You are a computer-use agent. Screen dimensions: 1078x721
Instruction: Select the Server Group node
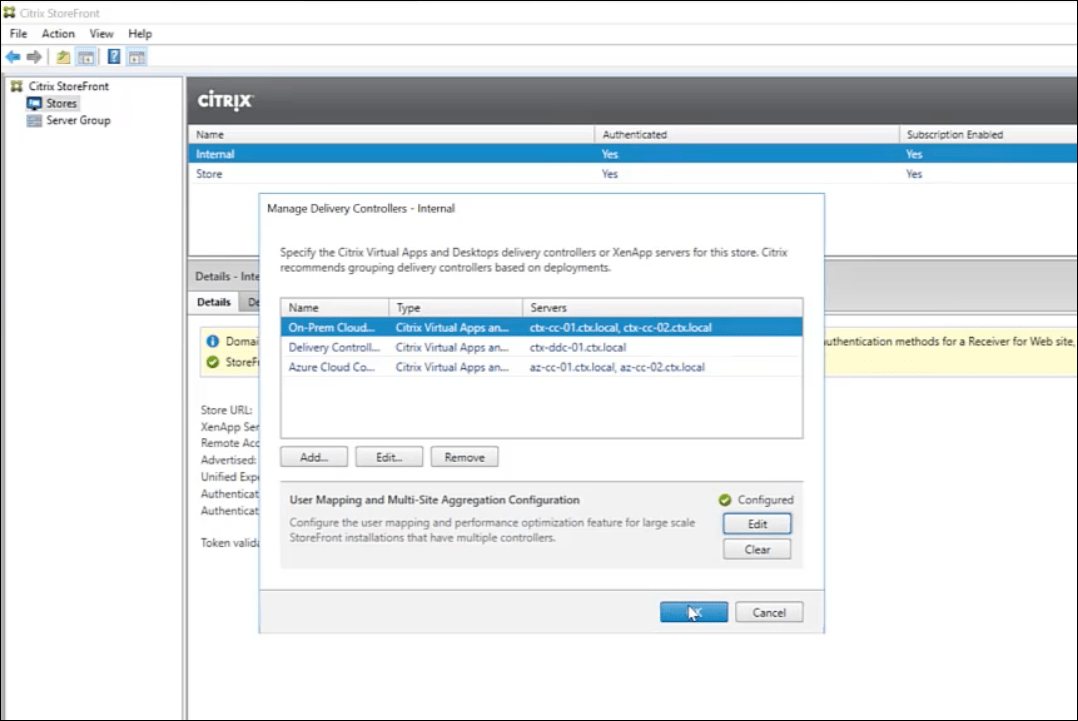[x=76, y=120]
